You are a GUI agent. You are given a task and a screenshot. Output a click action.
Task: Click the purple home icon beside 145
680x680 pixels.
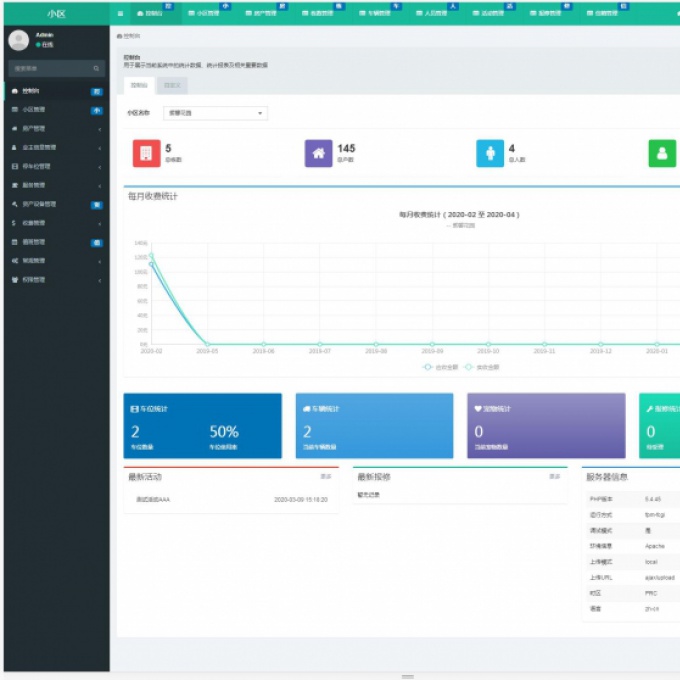click(318, 153)
